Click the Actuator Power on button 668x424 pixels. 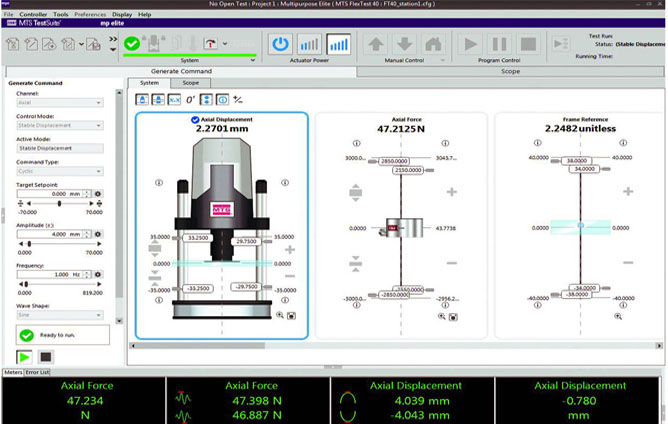[281, 44]
